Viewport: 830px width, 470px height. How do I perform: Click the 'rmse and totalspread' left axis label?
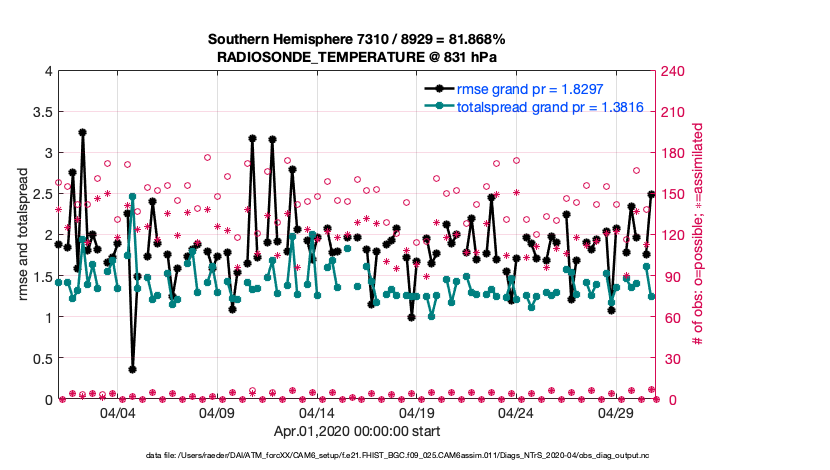[x=22, y=235]
